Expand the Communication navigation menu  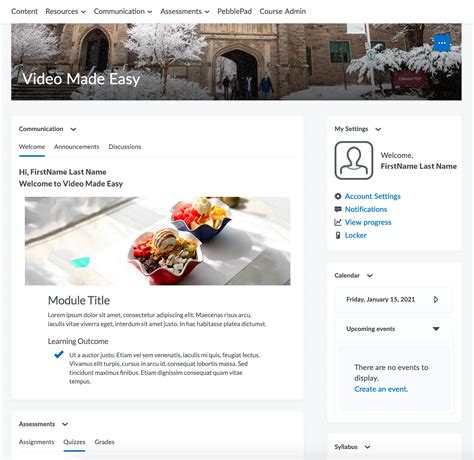tap(123, 11)
